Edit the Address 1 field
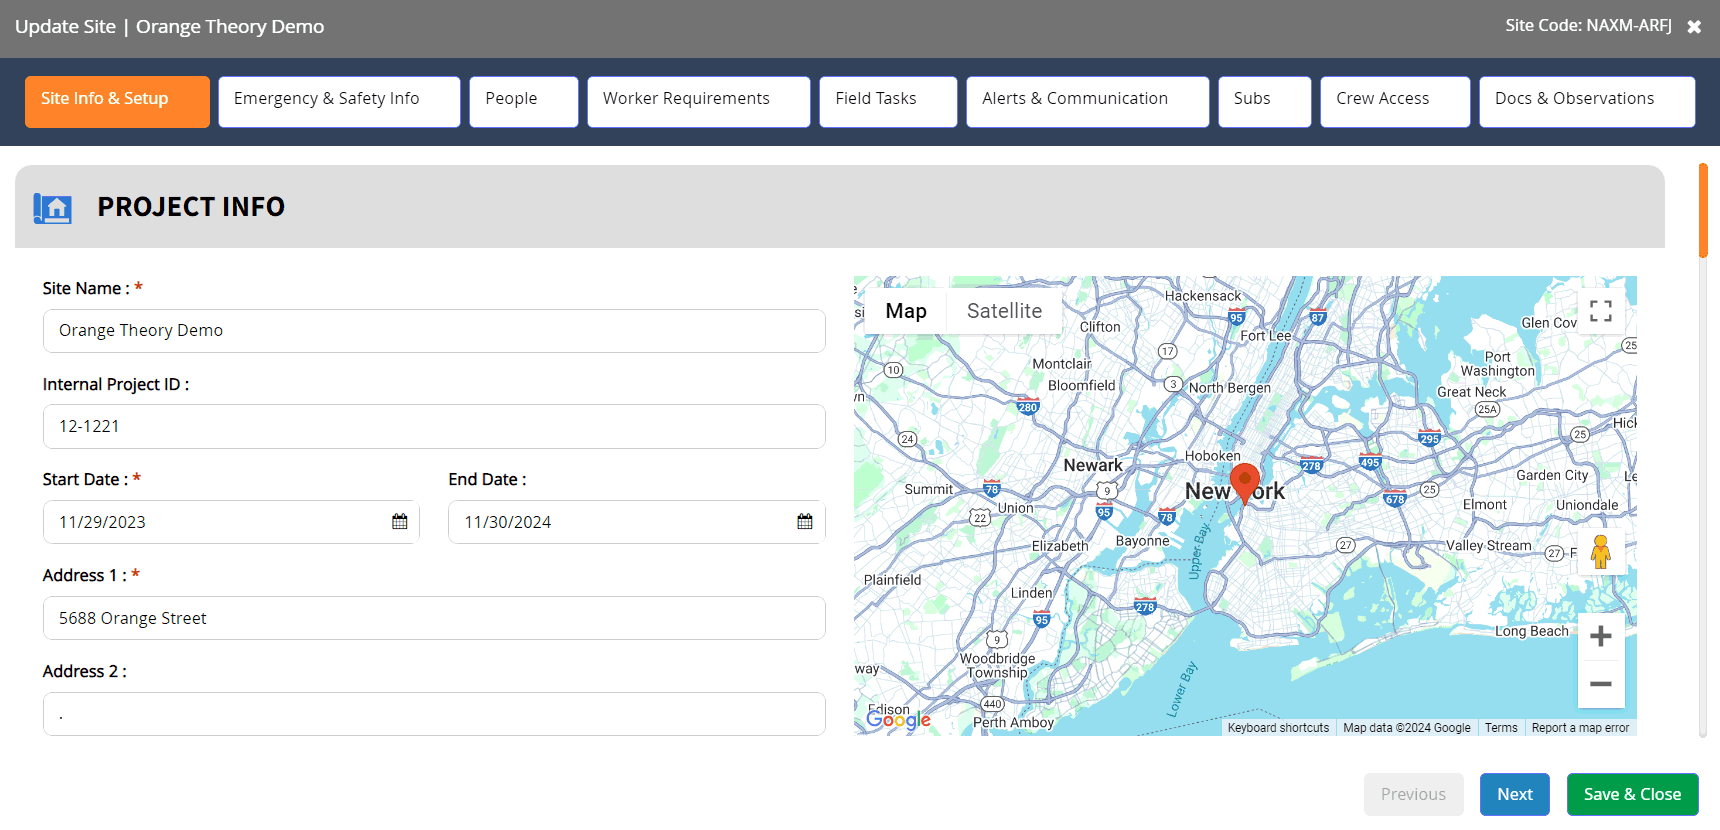1720x830 pixels. tap(434, 618)
